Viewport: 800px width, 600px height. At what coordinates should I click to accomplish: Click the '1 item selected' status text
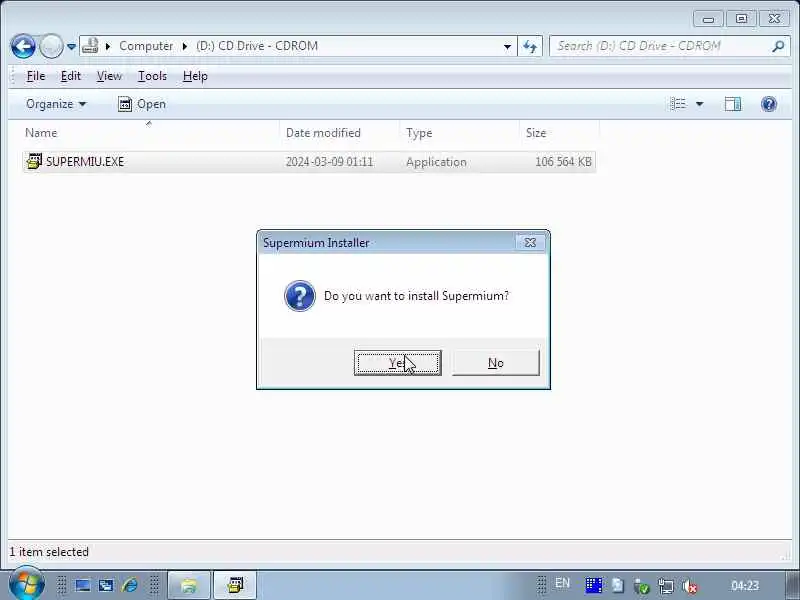49,552
